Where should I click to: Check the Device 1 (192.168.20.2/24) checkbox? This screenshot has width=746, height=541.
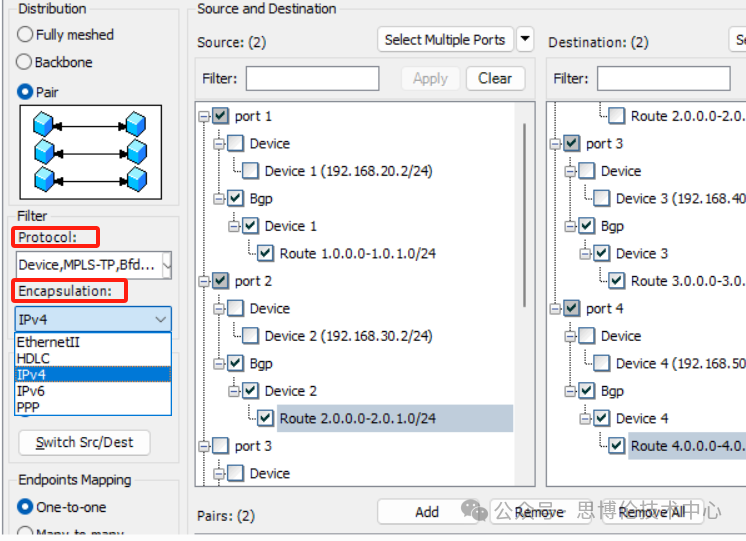[250, 171]
